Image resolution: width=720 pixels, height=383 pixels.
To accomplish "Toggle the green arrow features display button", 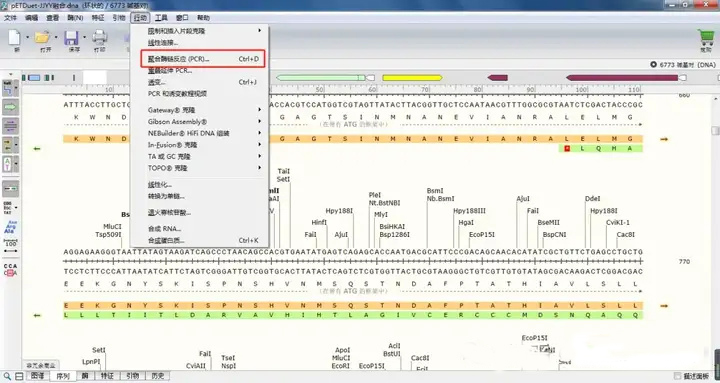I will coord(11,107).
